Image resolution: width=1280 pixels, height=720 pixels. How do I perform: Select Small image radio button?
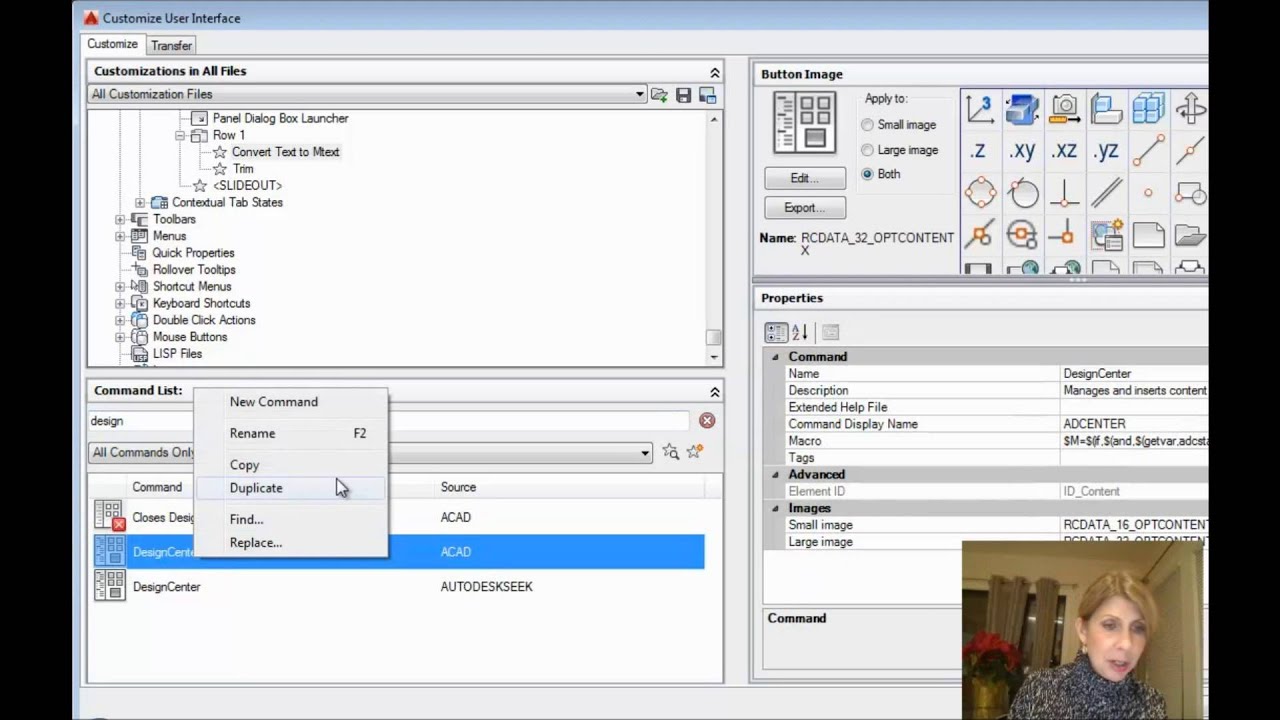[867, 125]
